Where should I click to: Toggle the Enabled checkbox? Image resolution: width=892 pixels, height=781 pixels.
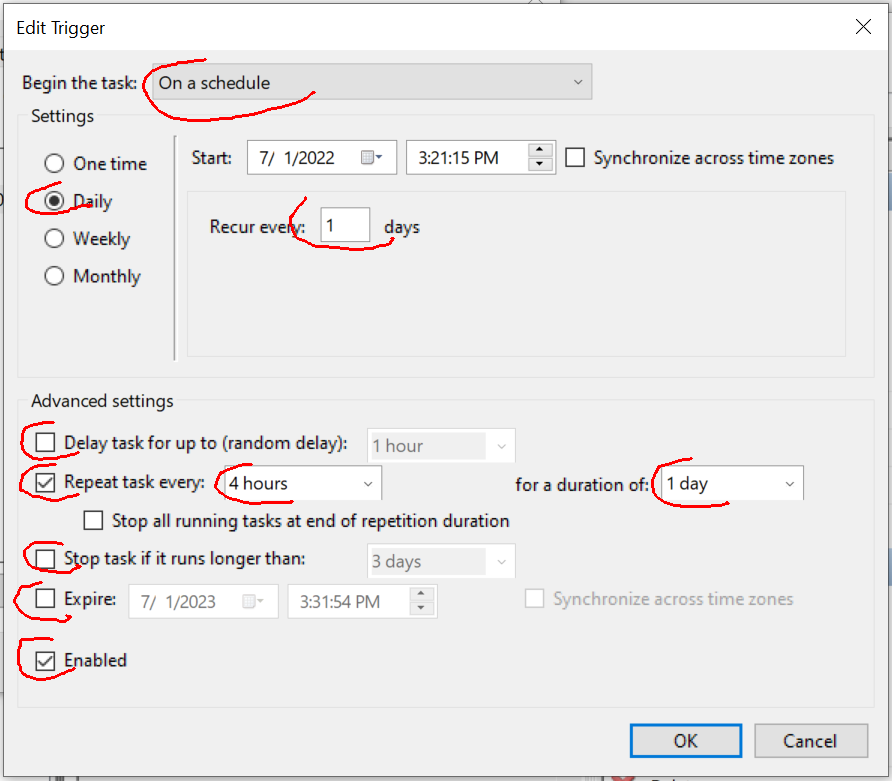pyautogui.click(x=45, y=660)
